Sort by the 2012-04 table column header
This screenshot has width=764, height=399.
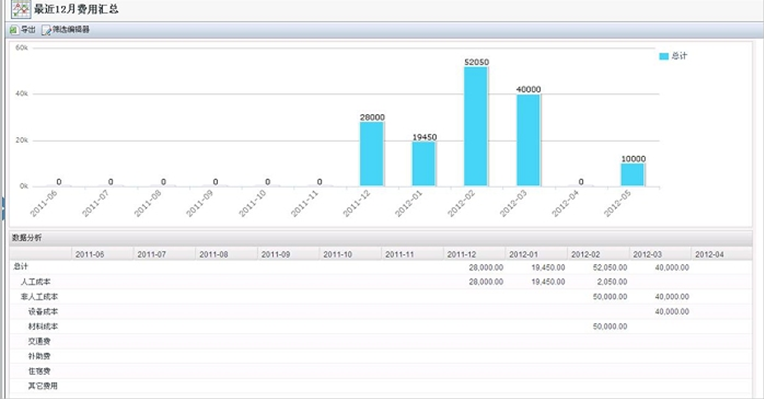click(x=722, y=254)
